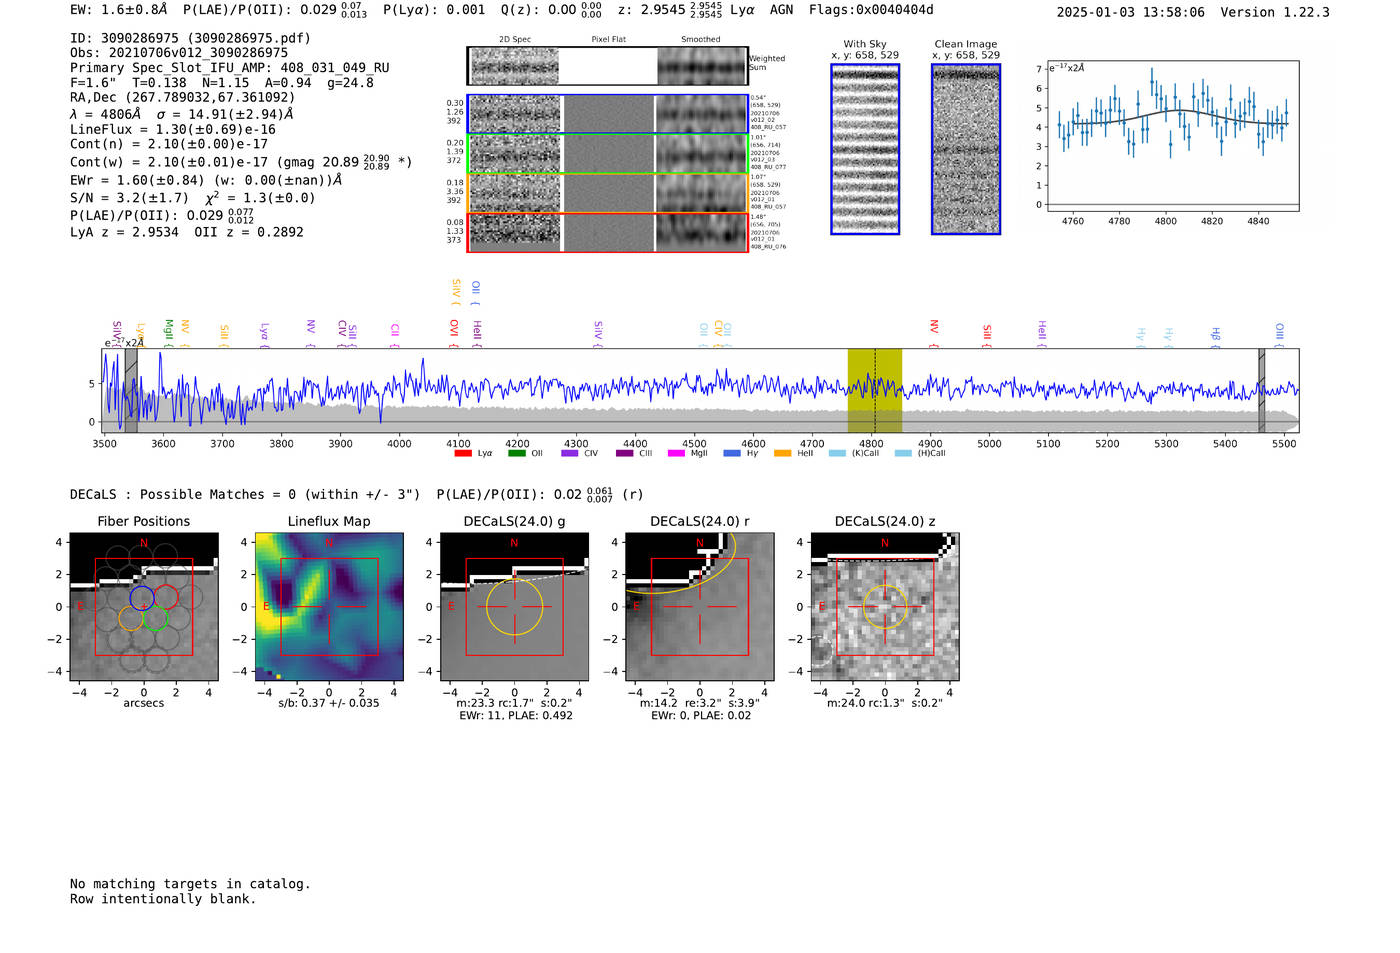Image resolution: width=1400 pixels, height=953 pixels.
Task: Click the 'Version 1.22.3' text
Action: tap(1275, 12)
